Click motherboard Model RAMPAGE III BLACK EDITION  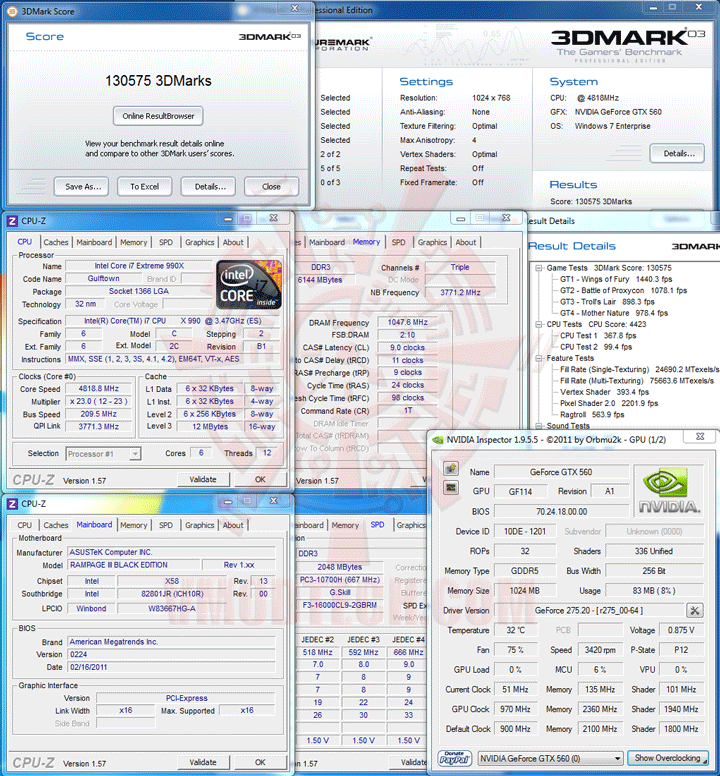point(134,565)
